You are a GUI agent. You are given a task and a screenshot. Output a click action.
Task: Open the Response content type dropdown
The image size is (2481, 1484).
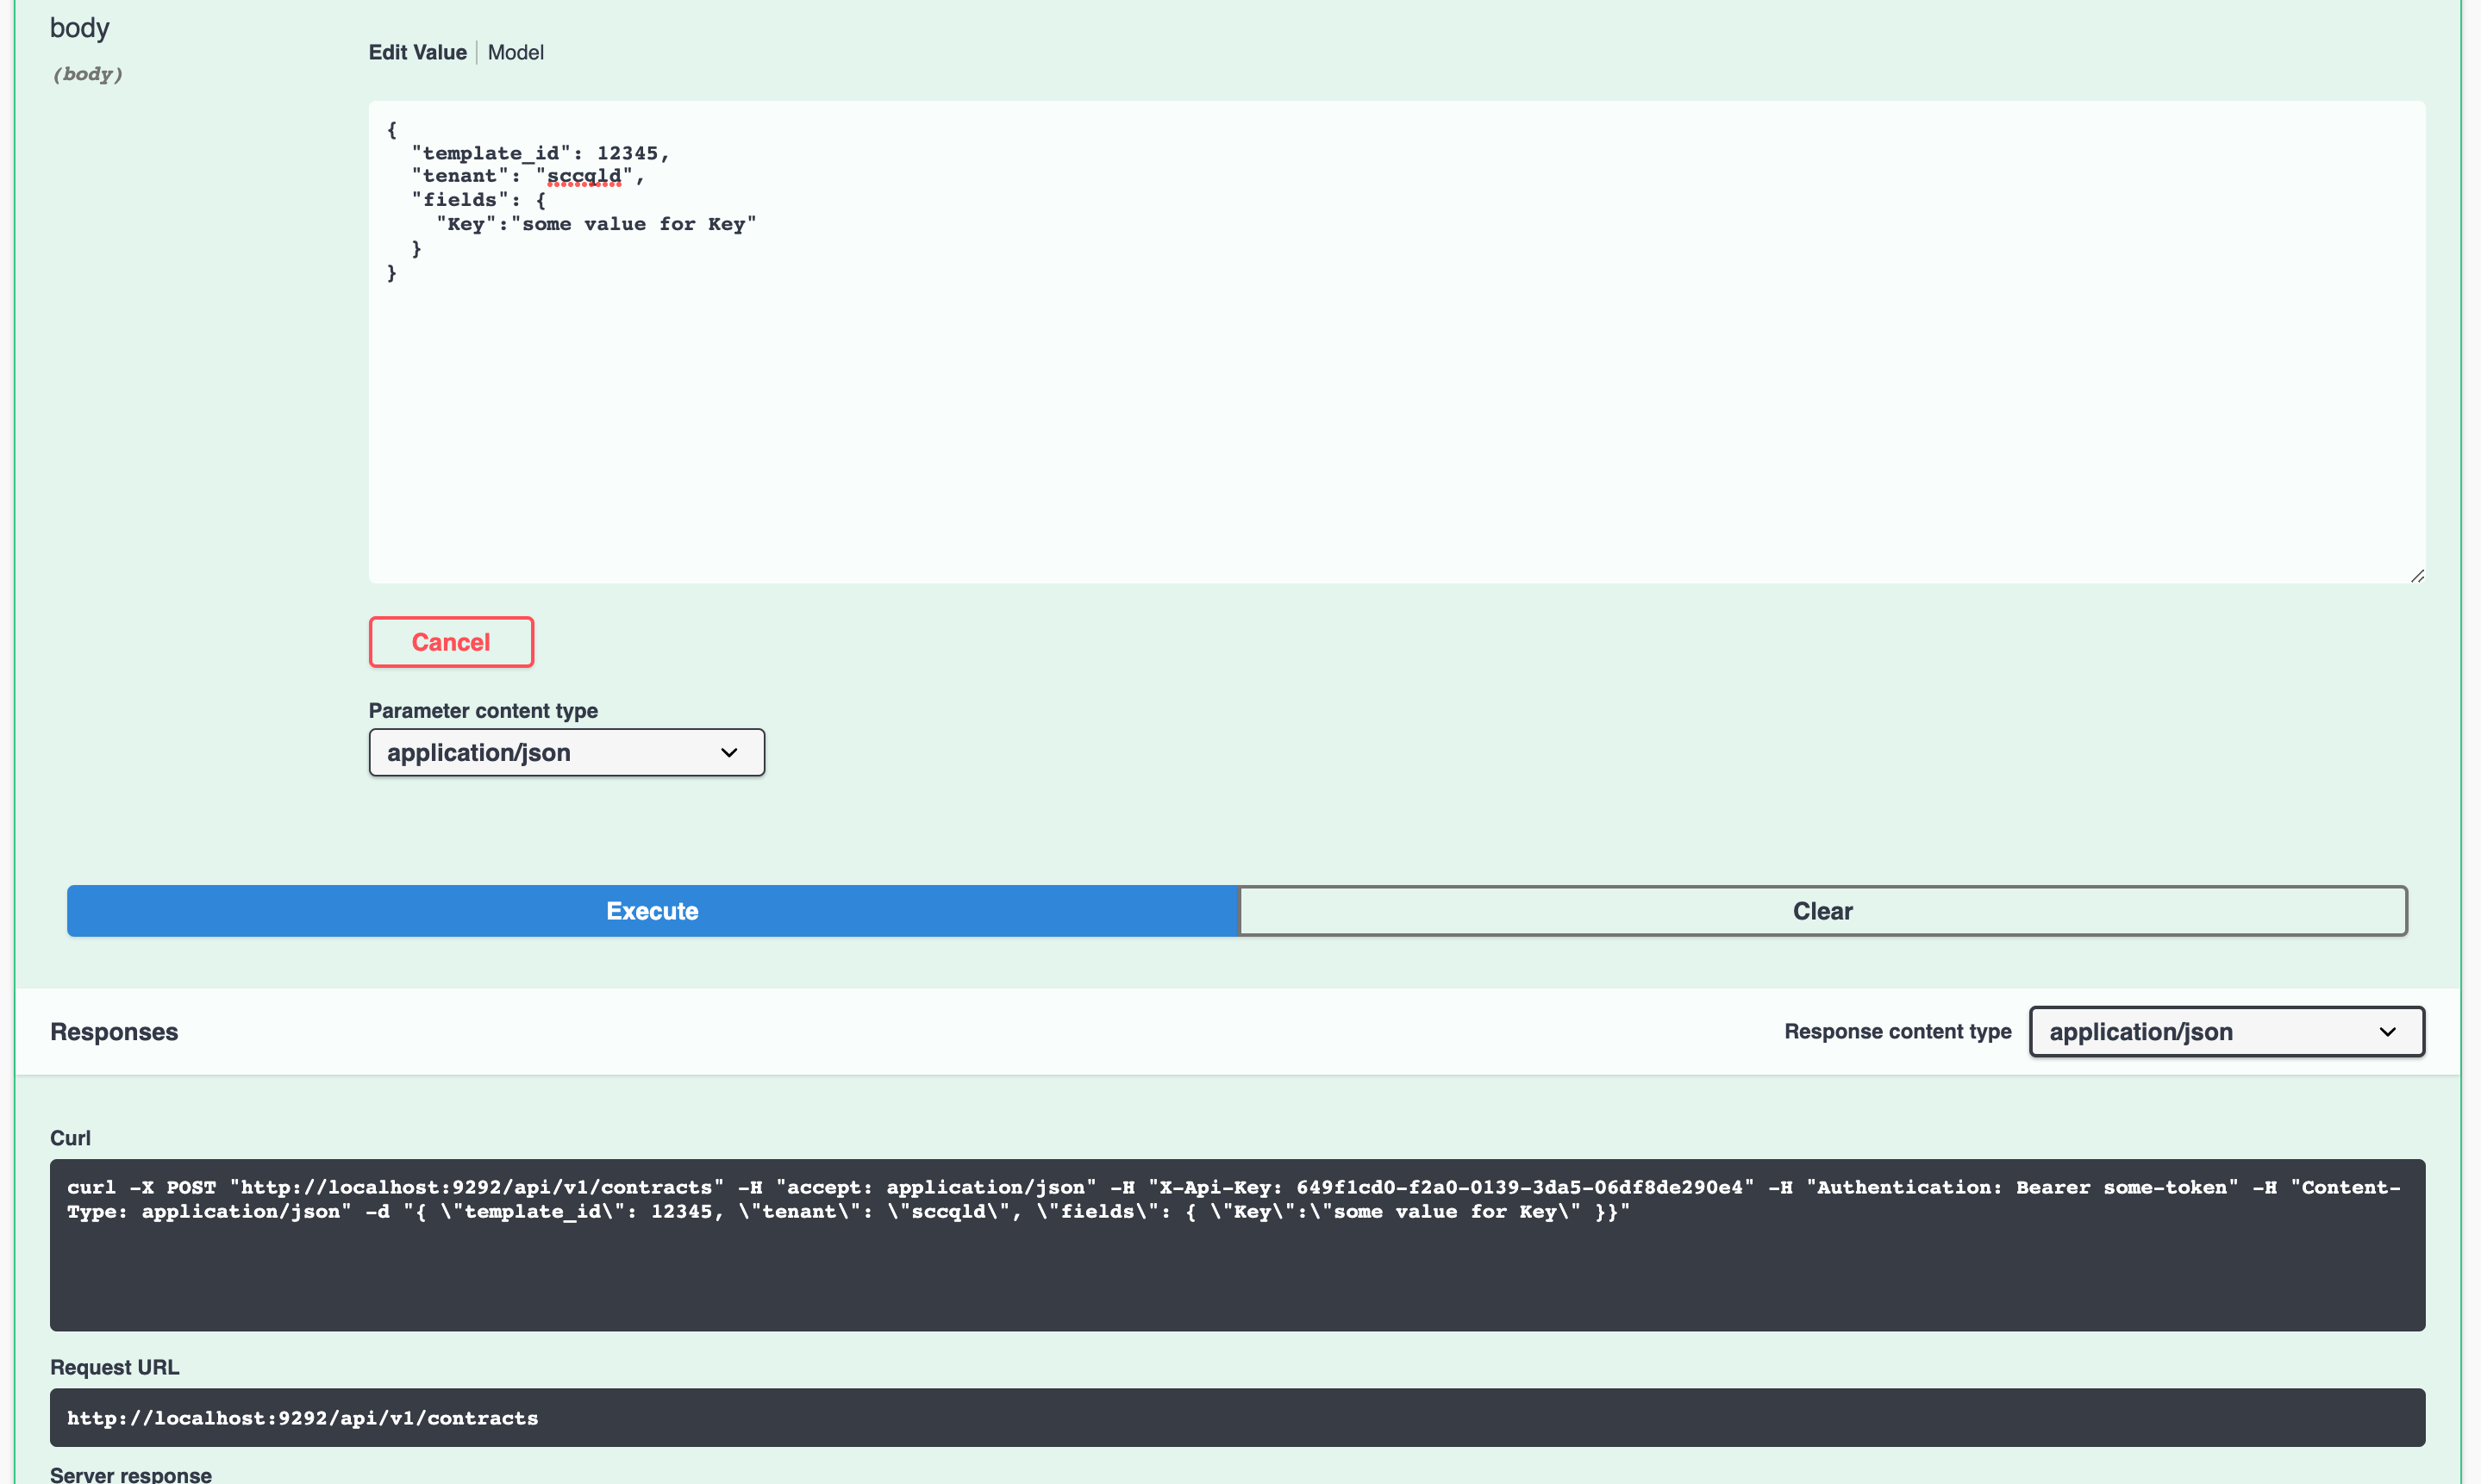[x=2226, y=1031]
